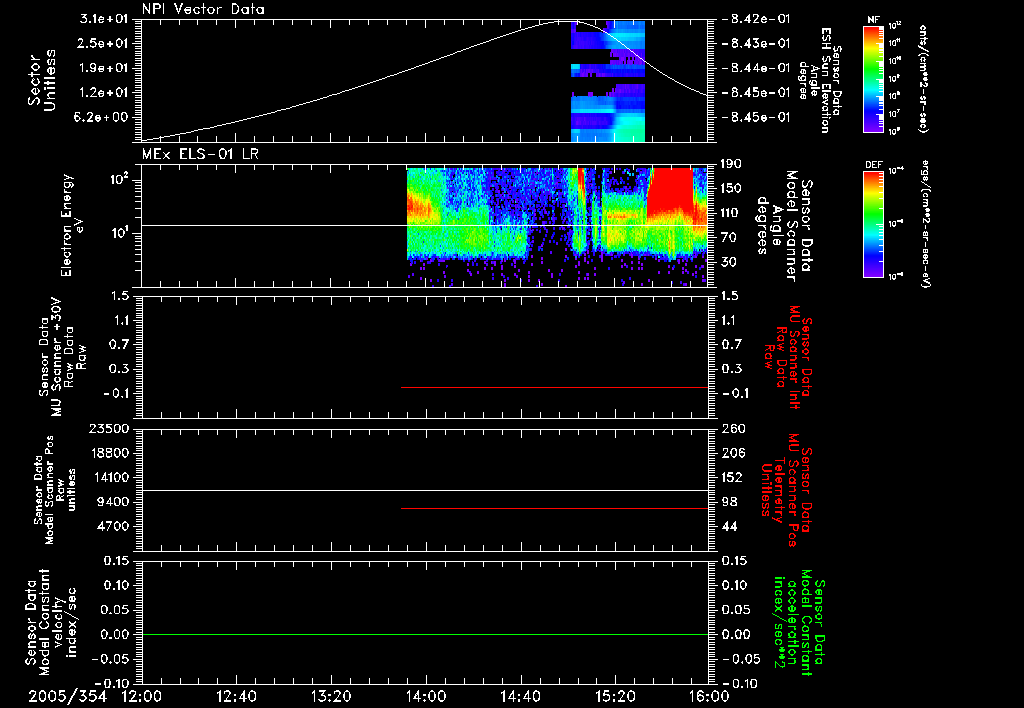
Task: Select the "Sector Unitless" axis title
Action: pos(42,80)
